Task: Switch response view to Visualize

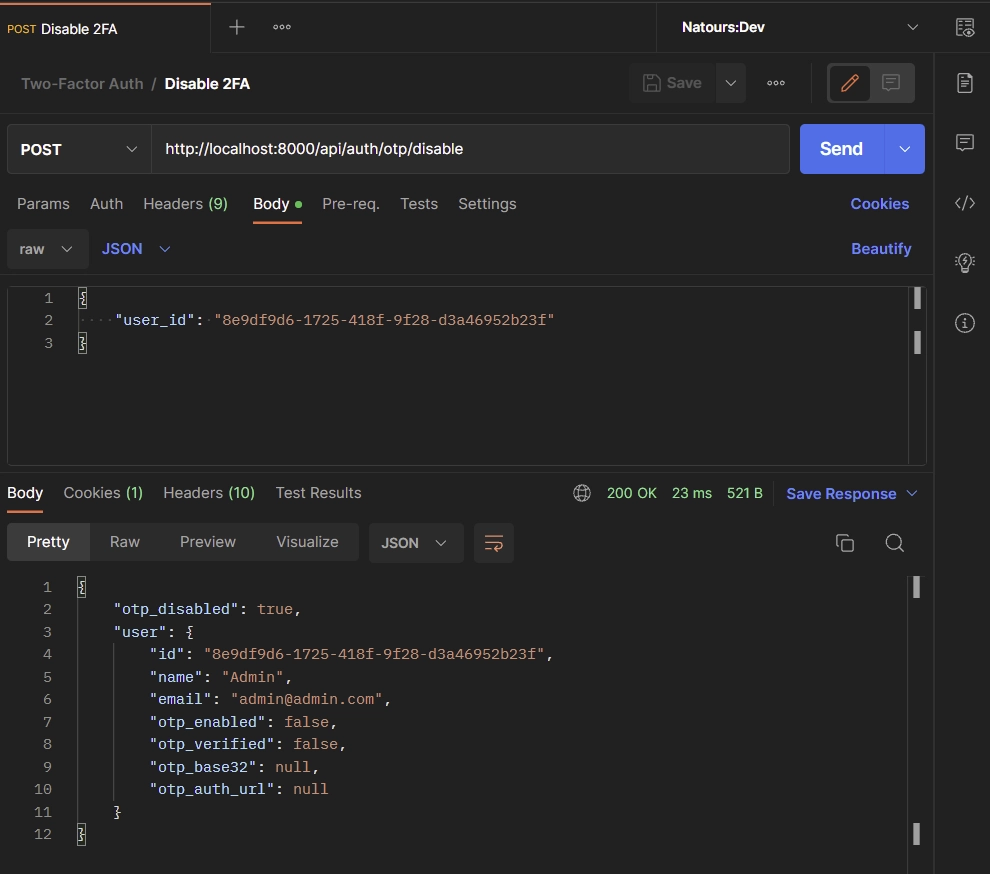Action: 307,542
